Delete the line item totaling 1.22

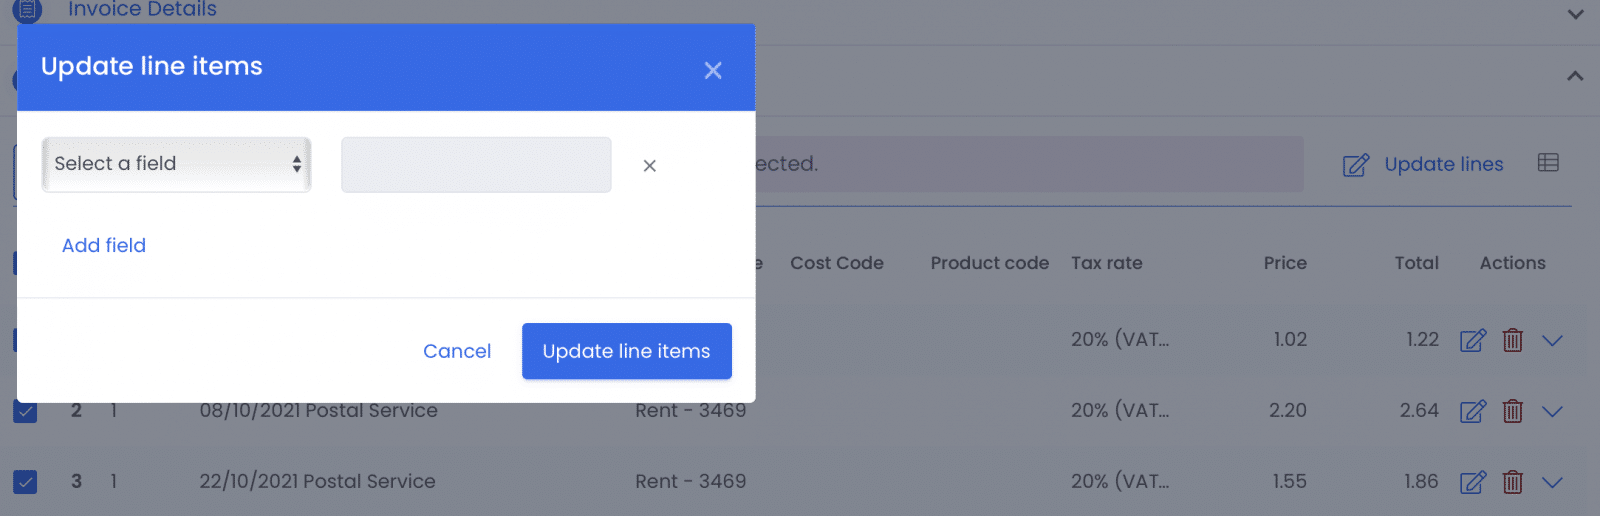[x=1513, y=340]
